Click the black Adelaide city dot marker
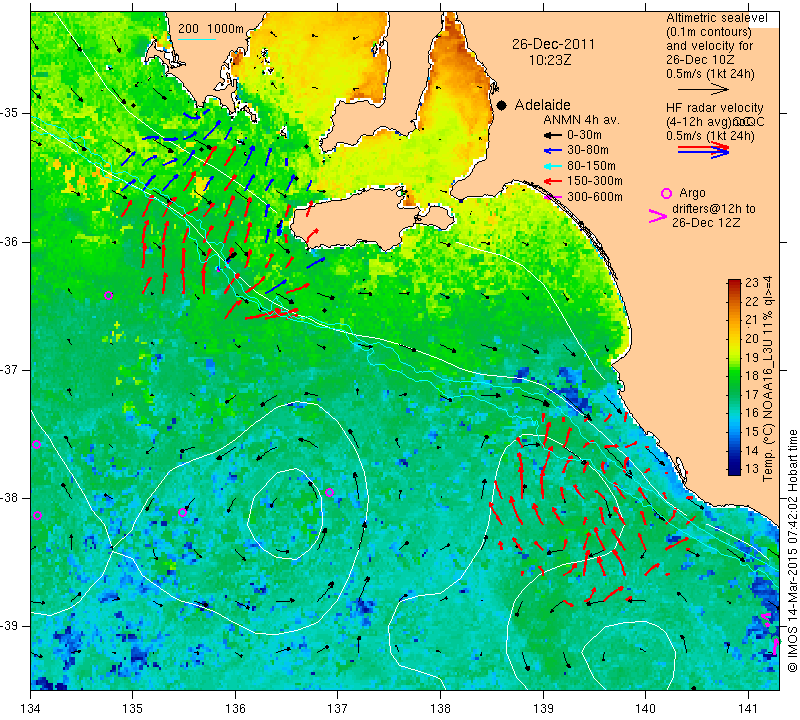The height and width of the screenshot is (720, 800). (x=502, y=105)
